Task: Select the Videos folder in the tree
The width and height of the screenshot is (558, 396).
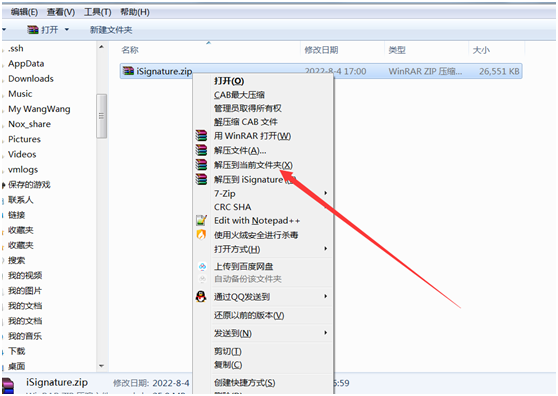Action: point(22,154)
